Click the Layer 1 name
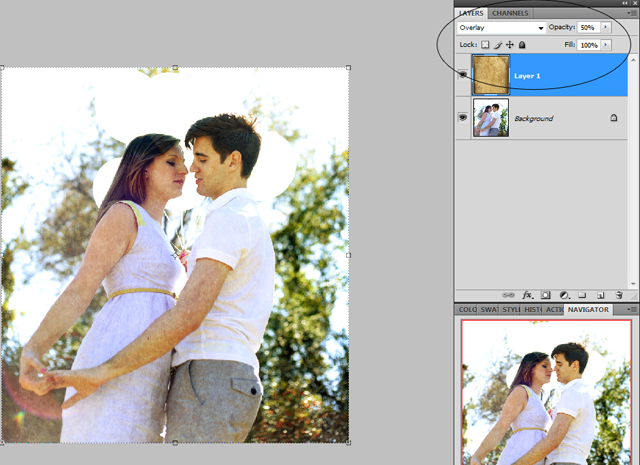Image resolution: width=640 pixels, height=465 pixels. [527, 76]
